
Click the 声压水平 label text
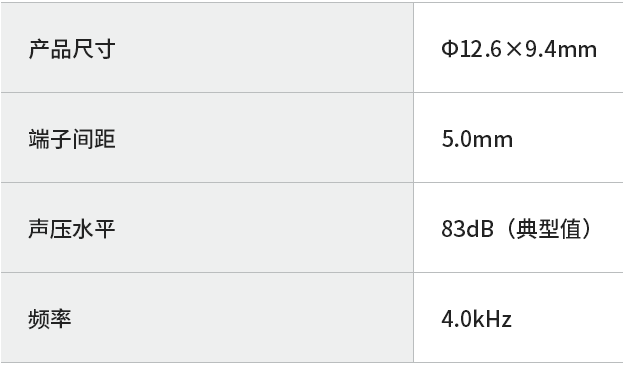pos(72,229)
